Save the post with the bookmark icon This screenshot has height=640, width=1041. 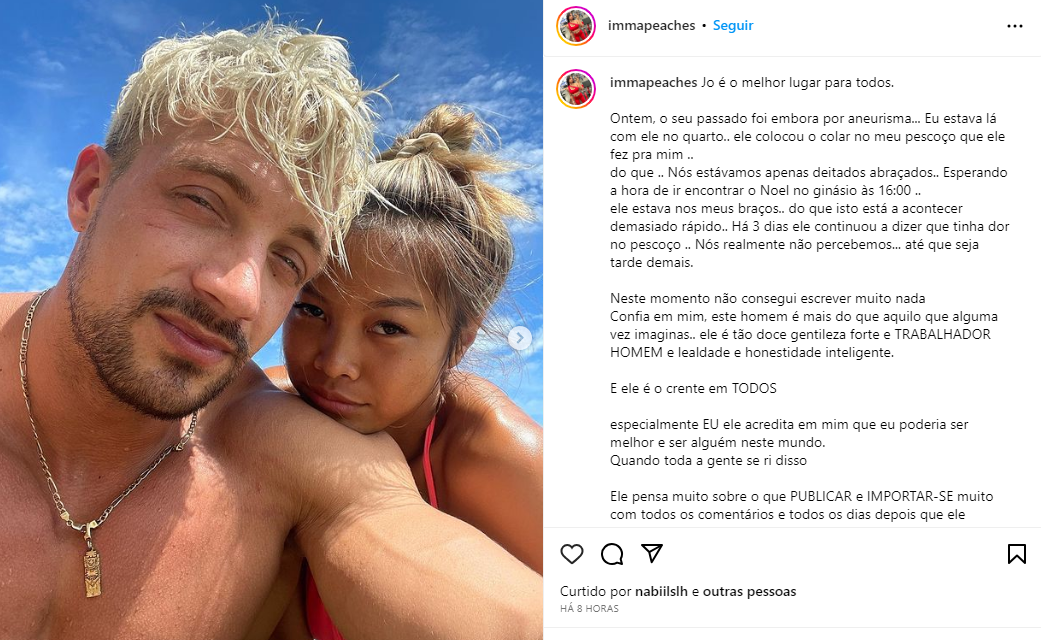[1016, 554]
